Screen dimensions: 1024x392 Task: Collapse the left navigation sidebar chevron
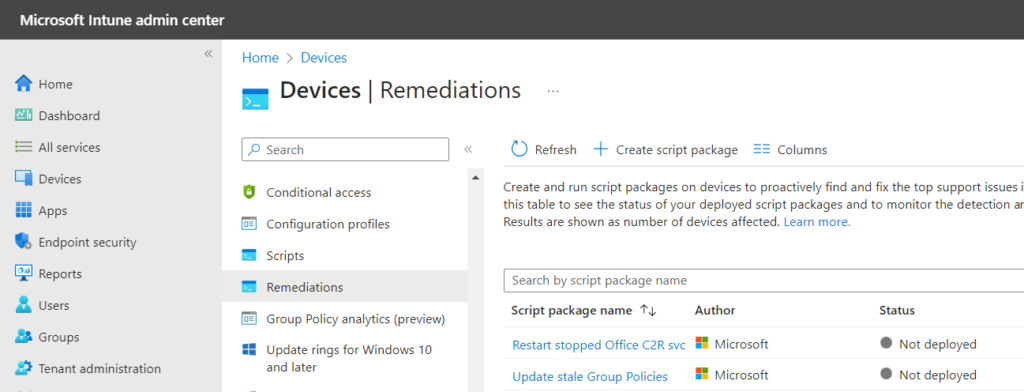[208, 54]
